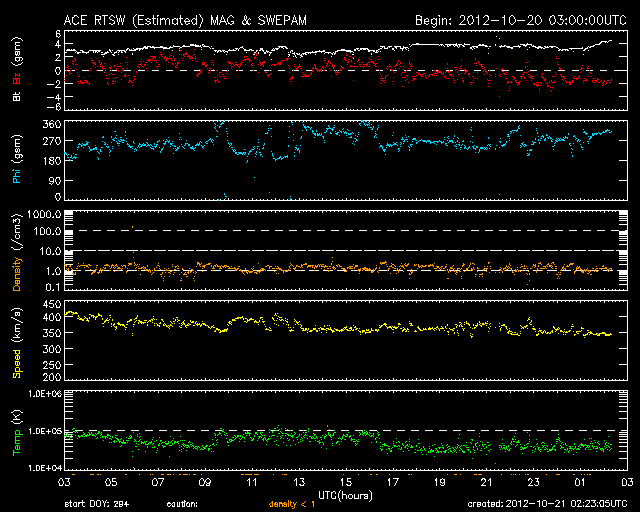The image size is (640, 512).
Task: Click the 'caution:' label at the bottom
Action: (x=183, y=505)
